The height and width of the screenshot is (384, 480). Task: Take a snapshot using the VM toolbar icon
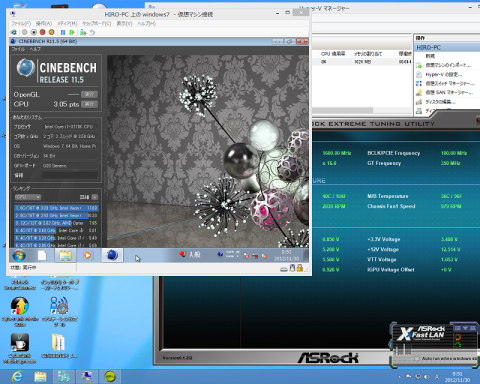[x=83, y=32]
